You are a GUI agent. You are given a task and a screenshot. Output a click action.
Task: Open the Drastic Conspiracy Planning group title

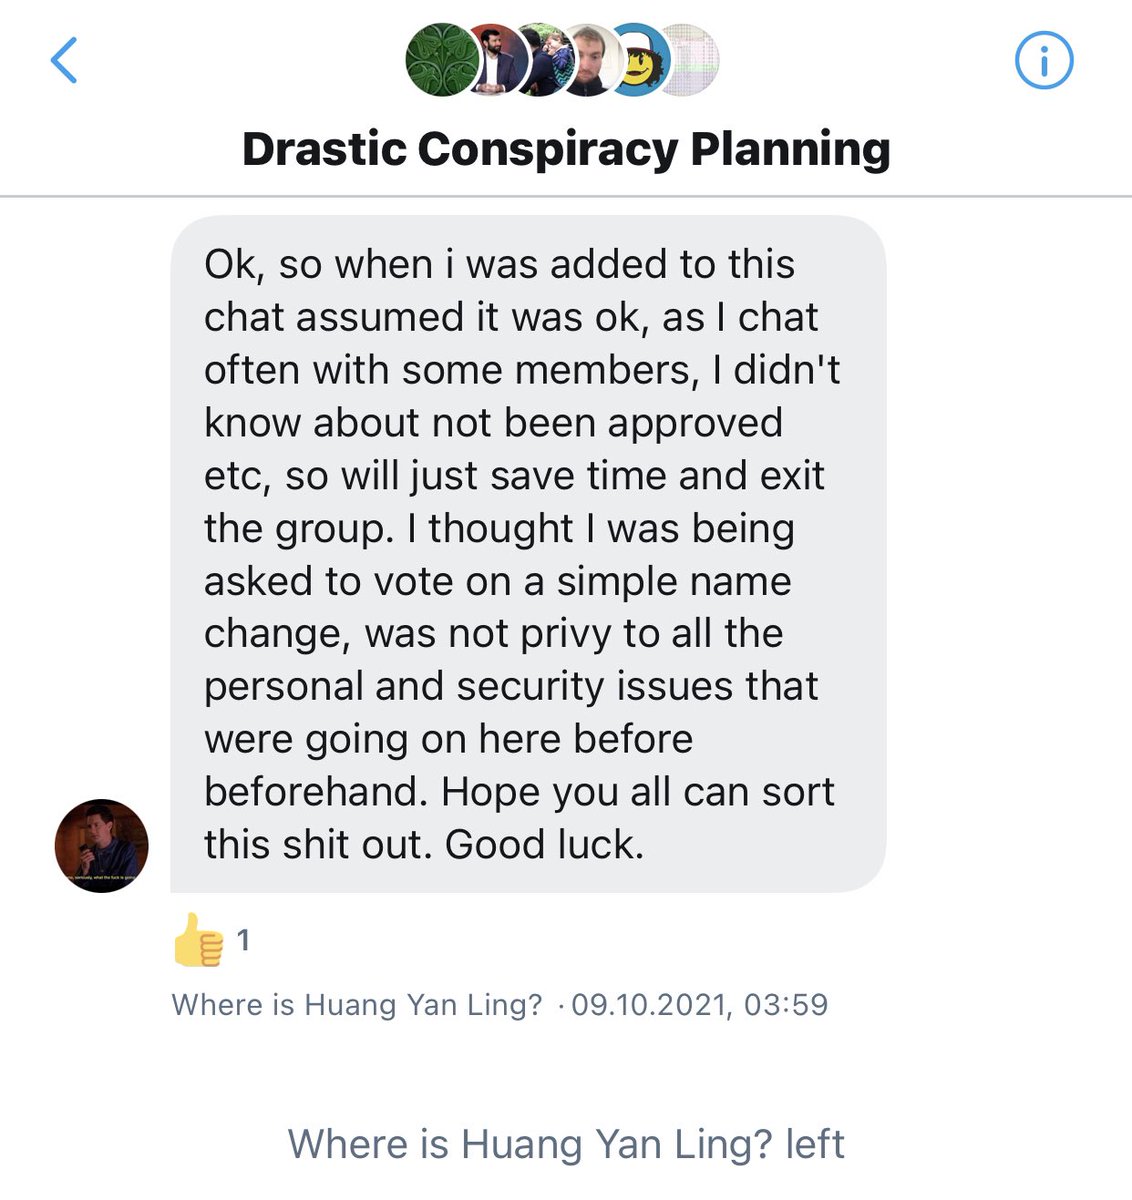(x=566, y=149)
